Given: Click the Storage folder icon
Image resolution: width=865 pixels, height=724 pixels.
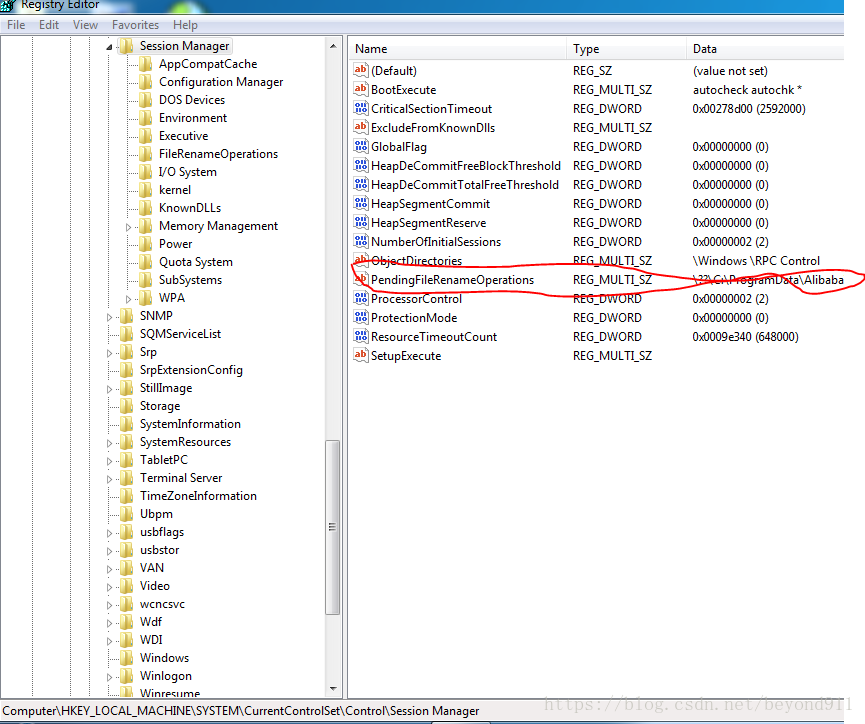Looking at the screenshot, I should pos(126,406).
